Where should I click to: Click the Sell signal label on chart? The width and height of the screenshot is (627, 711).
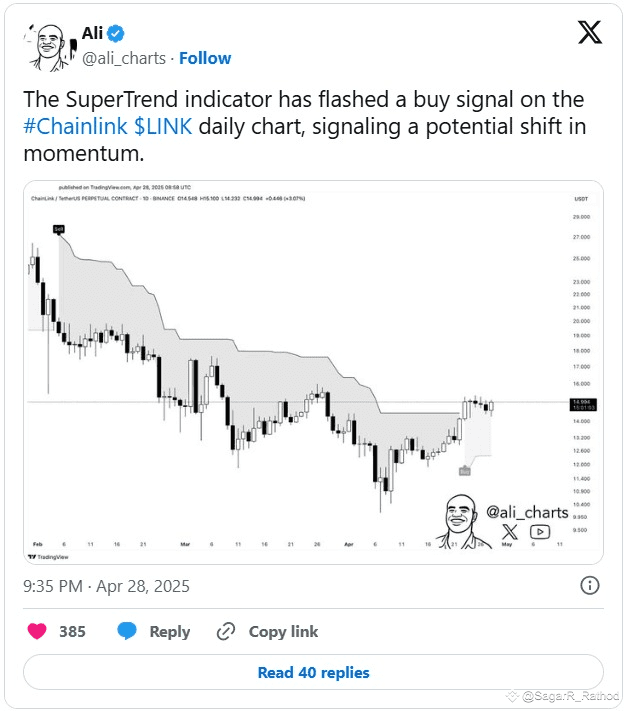click(x=59, y=229)
